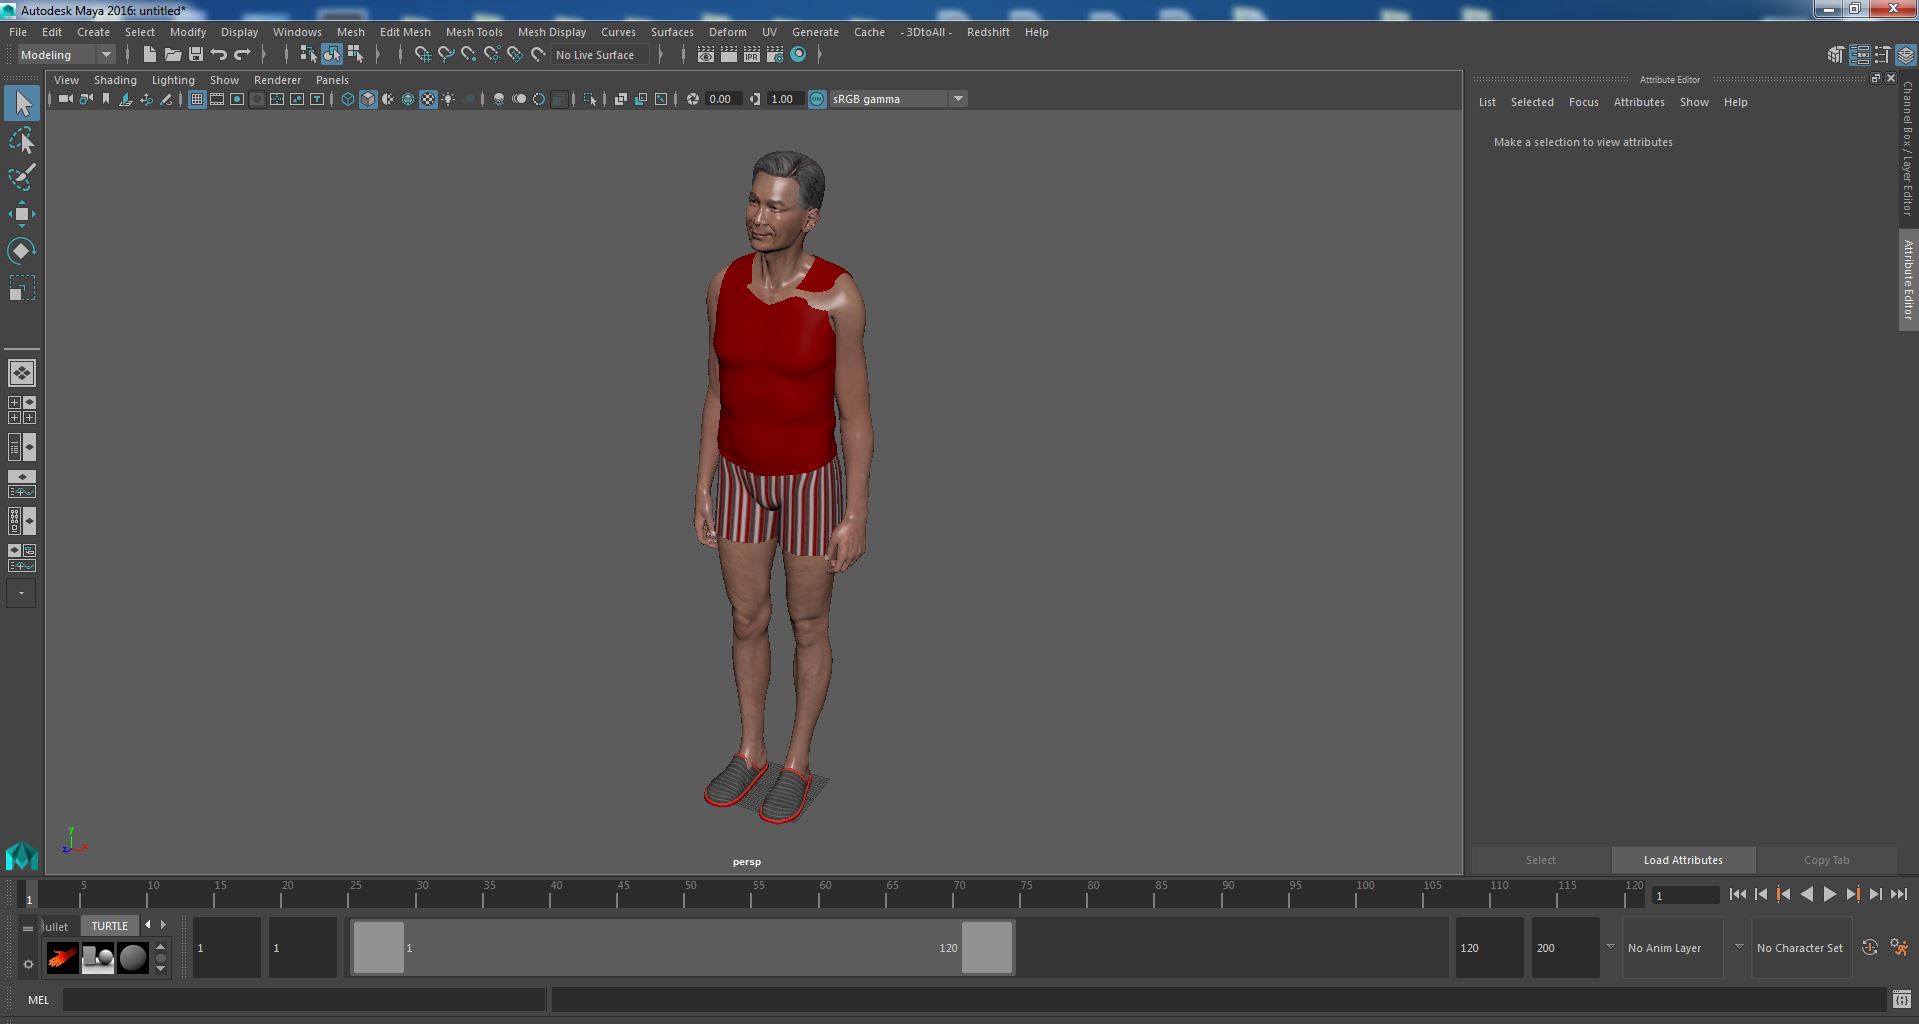Image resolution: width=1919 pixels, height=1024 pixels.
Task: Select camera icon in panel toolbar
Action: (66, 99)
